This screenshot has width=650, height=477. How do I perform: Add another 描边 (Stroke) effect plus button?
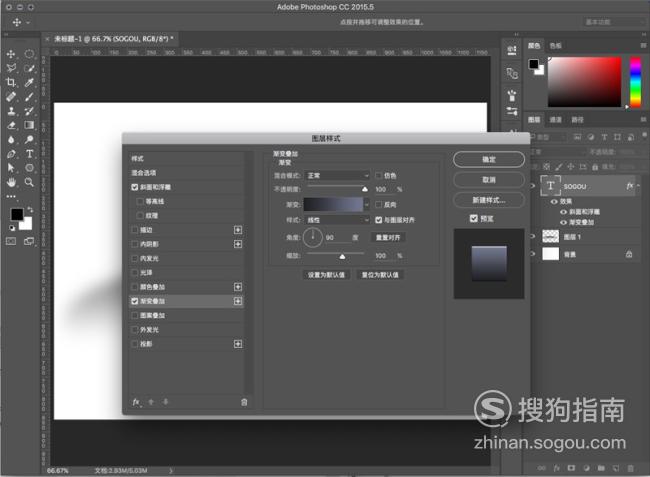pos(238,230)
